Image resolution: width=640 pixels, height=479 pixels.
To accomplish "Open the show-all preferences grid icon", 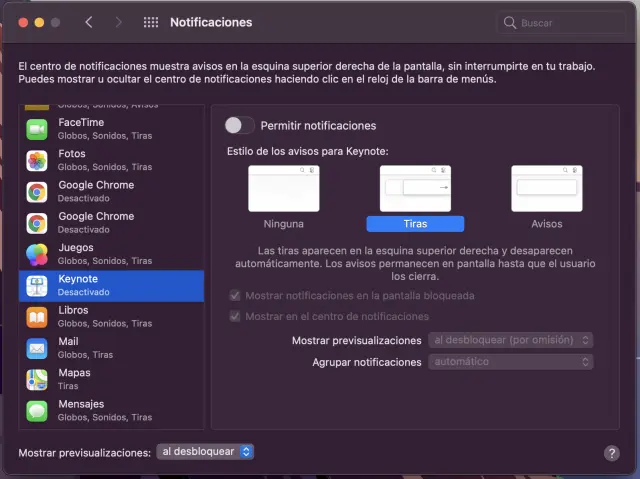I will pos(151,22).
